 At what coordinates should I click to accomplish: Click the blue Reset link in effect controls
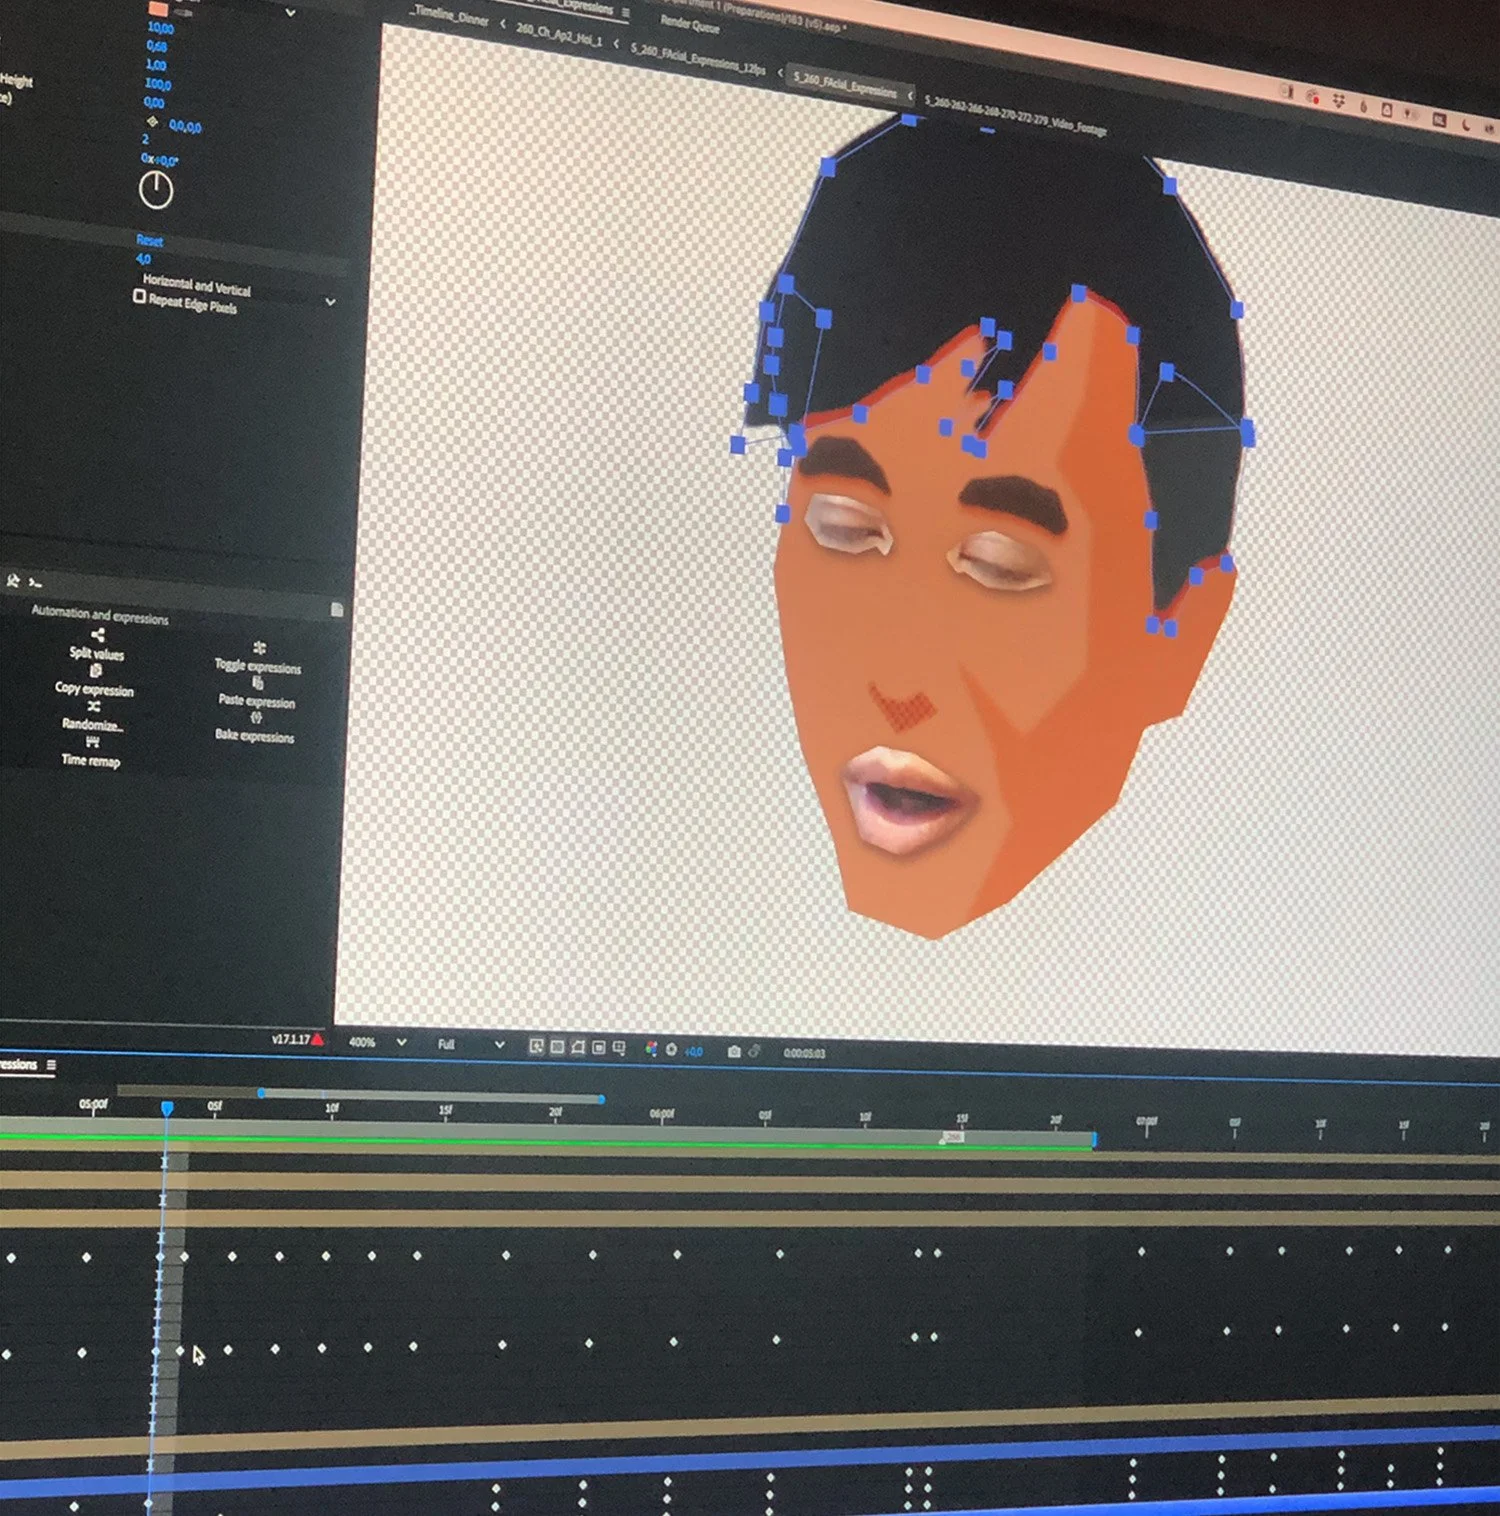click(x=150, y=240)
